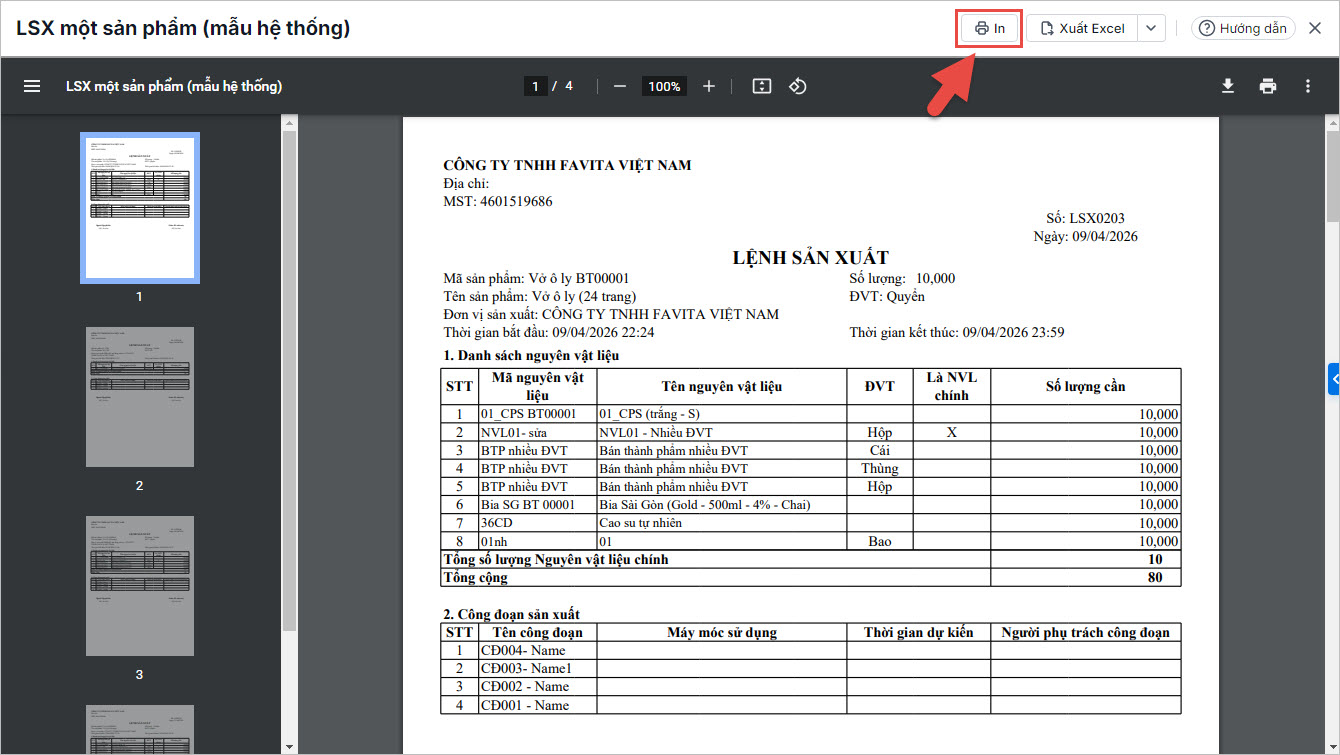Click the Số lượng cần column header
The image size is (1340, 755).
pyautogui.click(x=1086, y=386)
